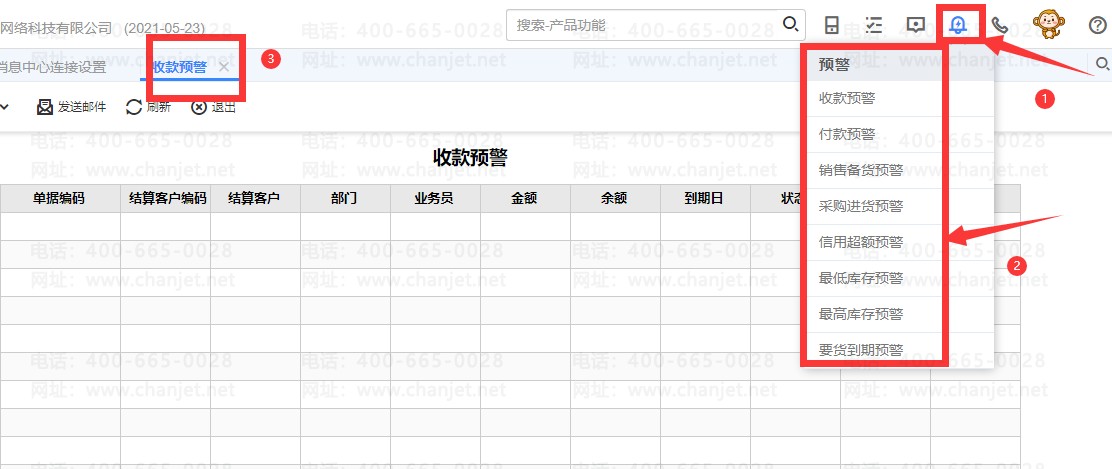Open the calculator icon in top bar

pos(831,25)
